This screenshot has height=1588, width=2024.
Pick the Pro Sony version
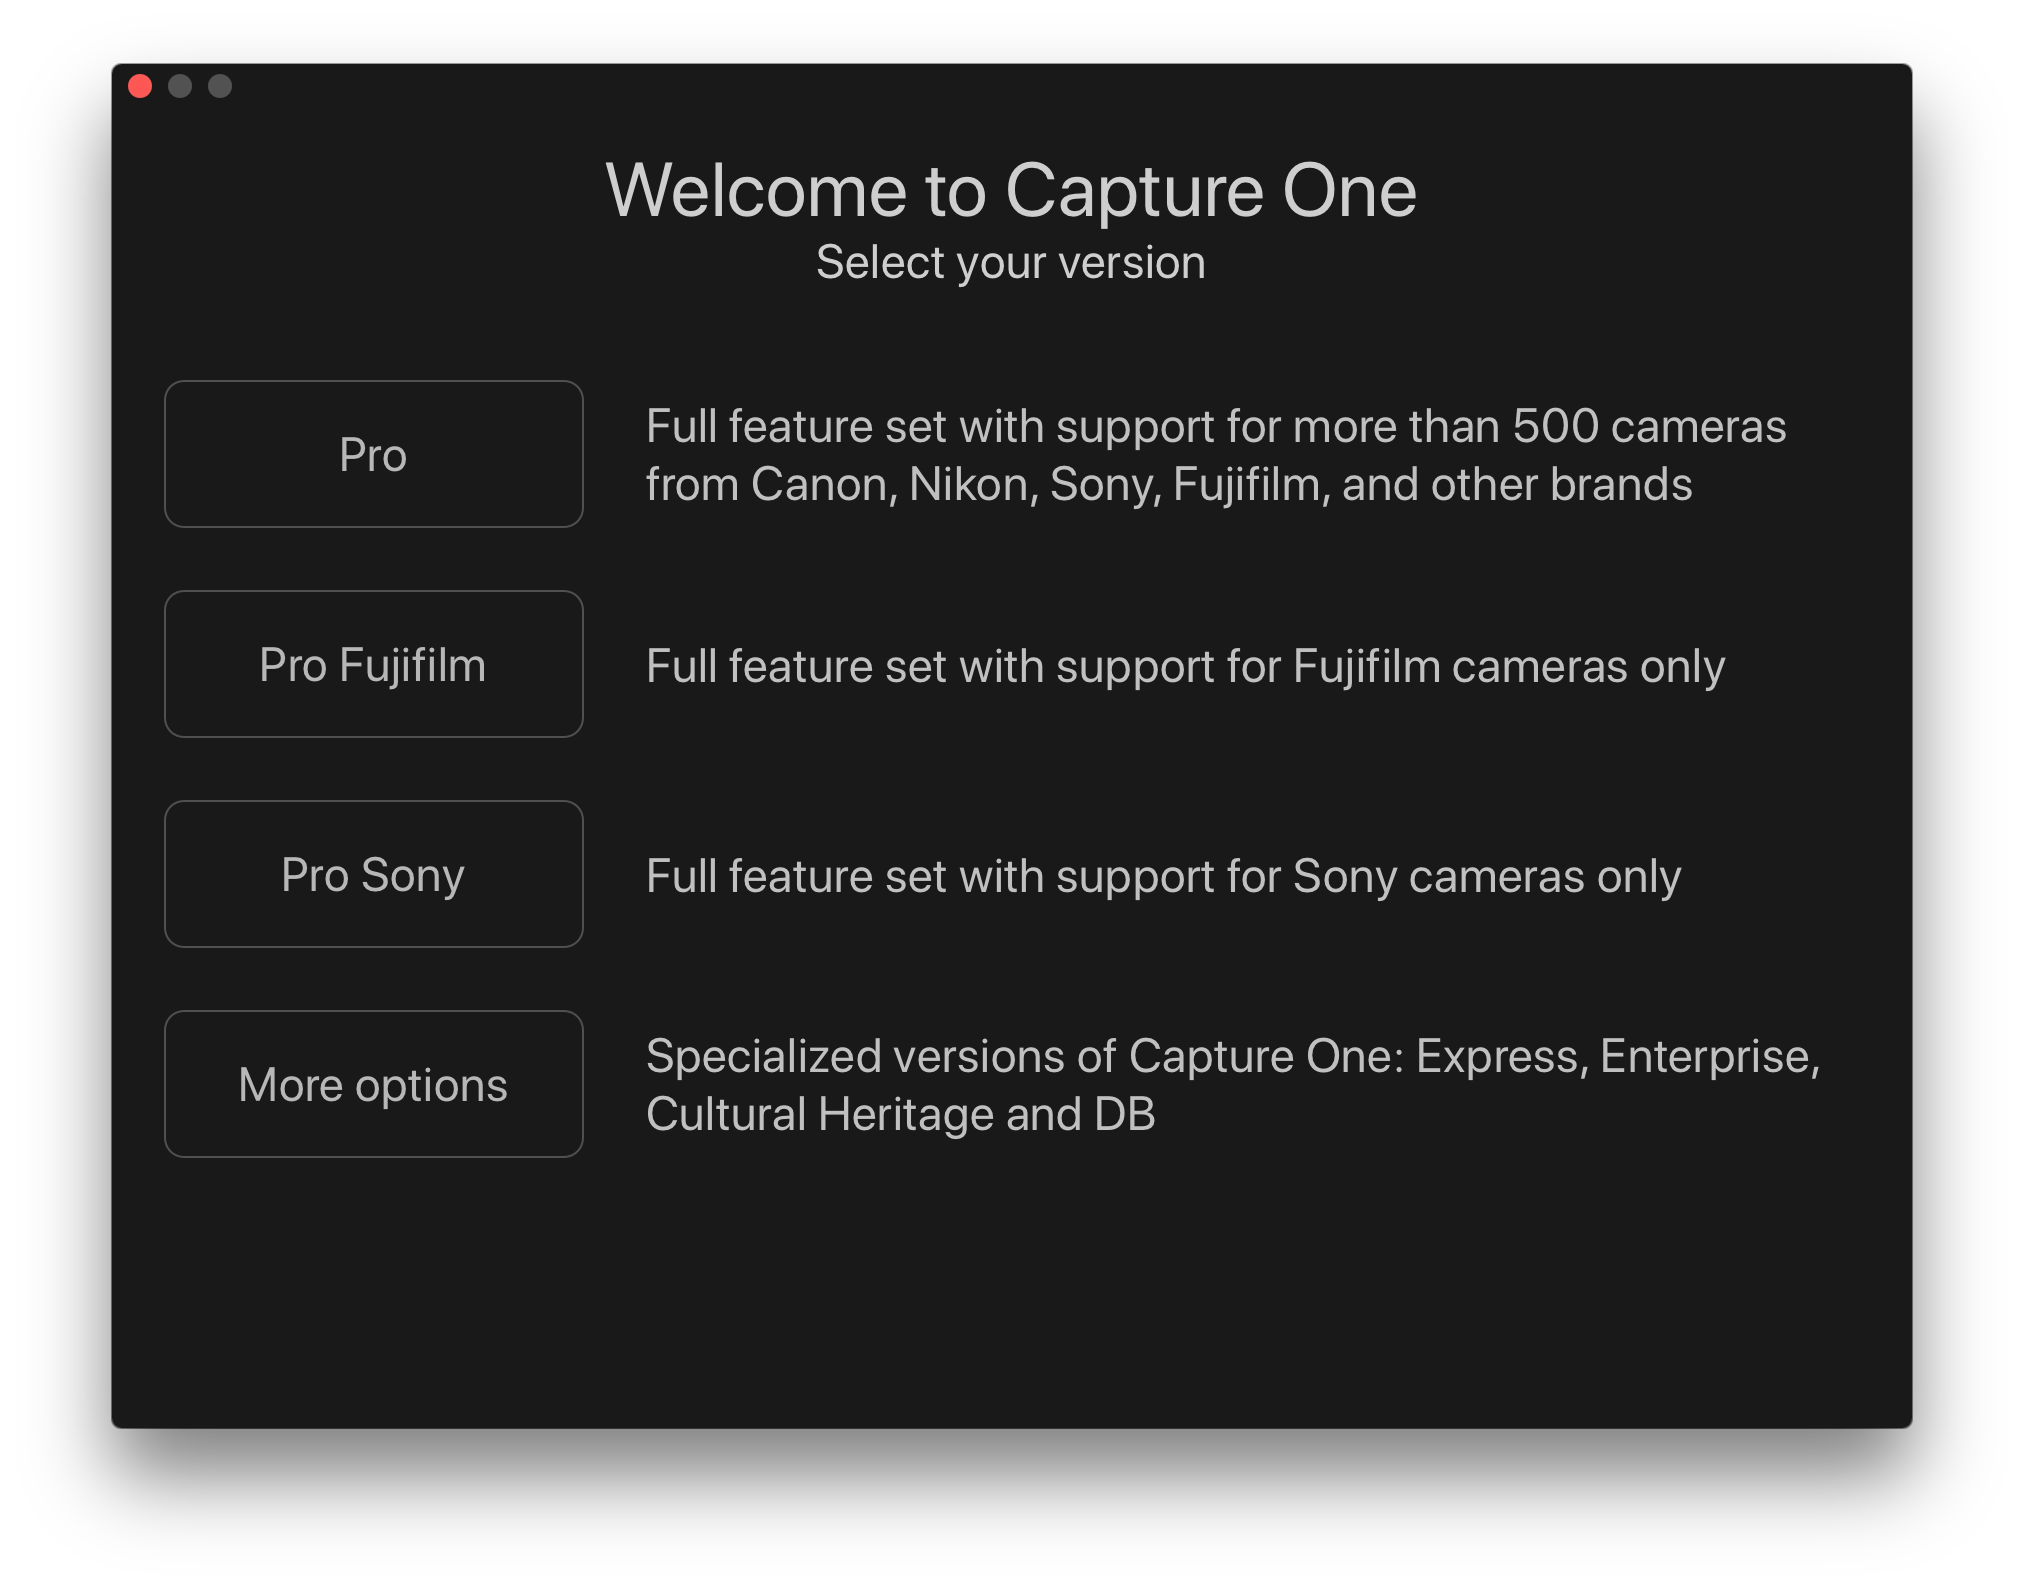[x=373, y=874]
